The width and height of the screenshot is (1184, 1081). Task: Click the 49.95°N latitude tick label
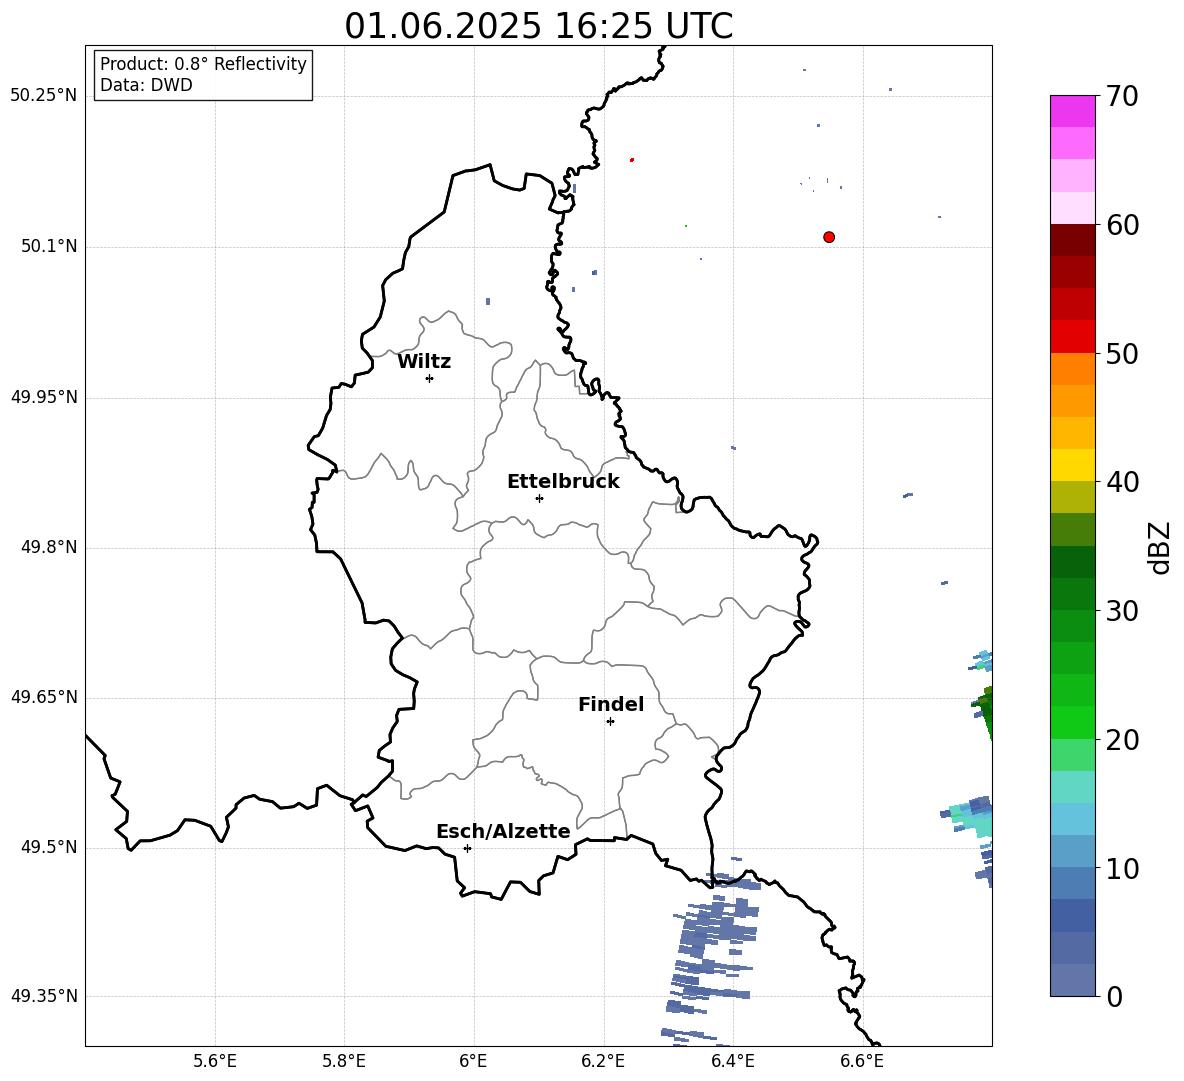(44, 397)
